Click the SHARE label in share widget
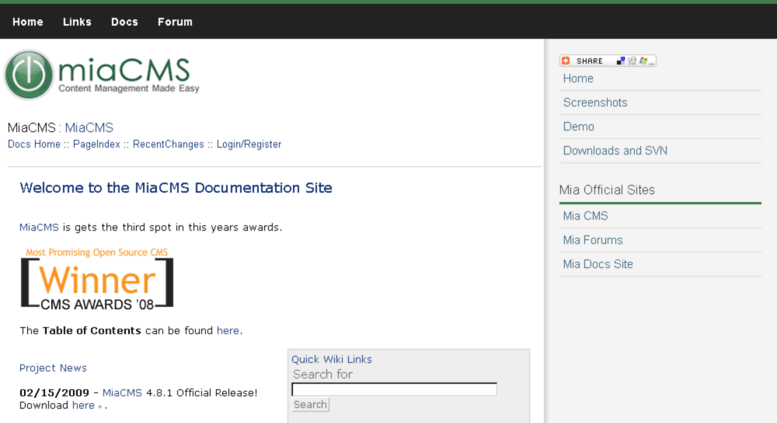The width and height of the screenshot is (777, 423). click(589, 61)
